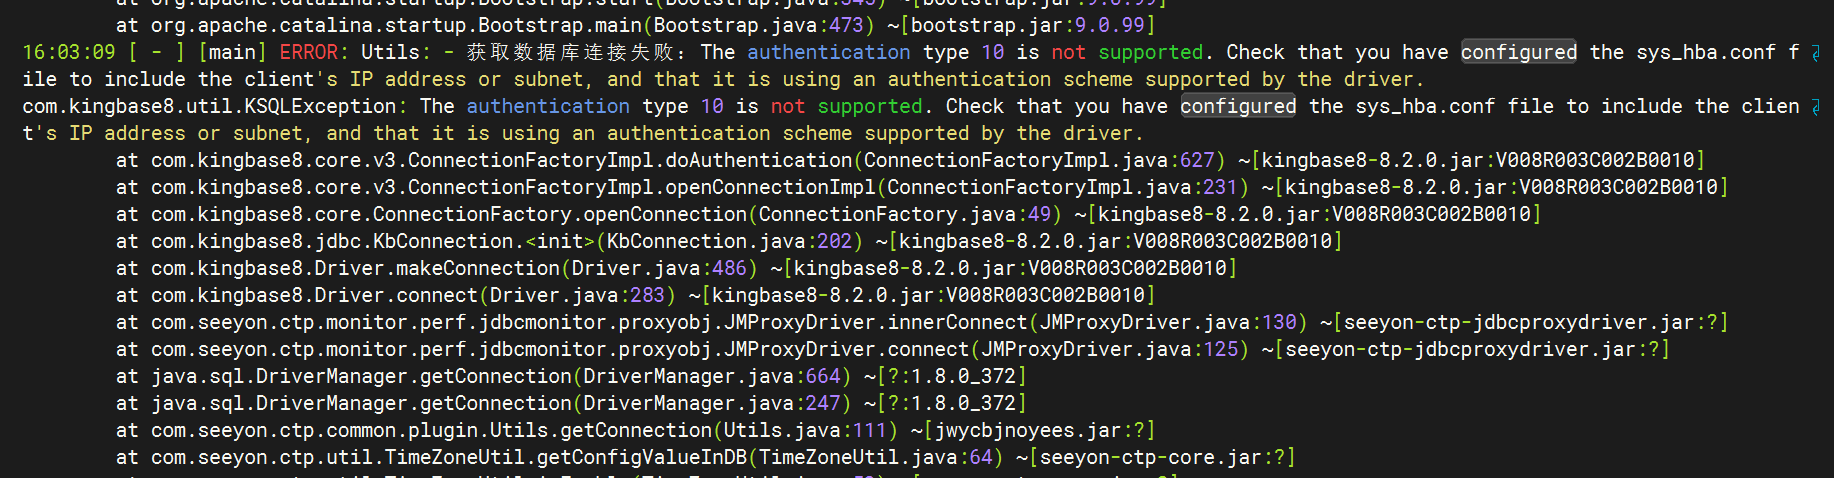Click "TimeZoneUtil.java:64" reference

click(876, 457)
